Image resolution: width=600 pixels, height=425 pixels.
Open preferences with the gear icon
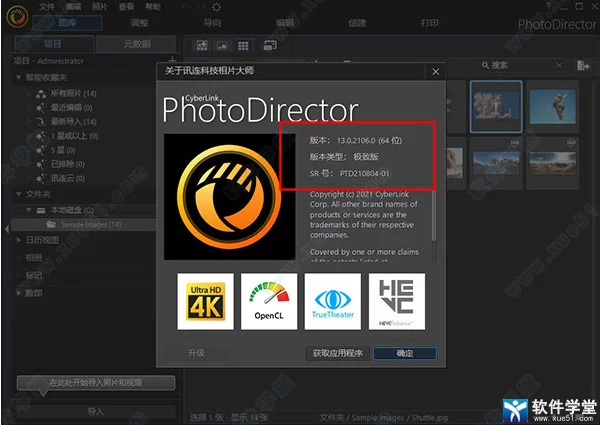point(216,7)
